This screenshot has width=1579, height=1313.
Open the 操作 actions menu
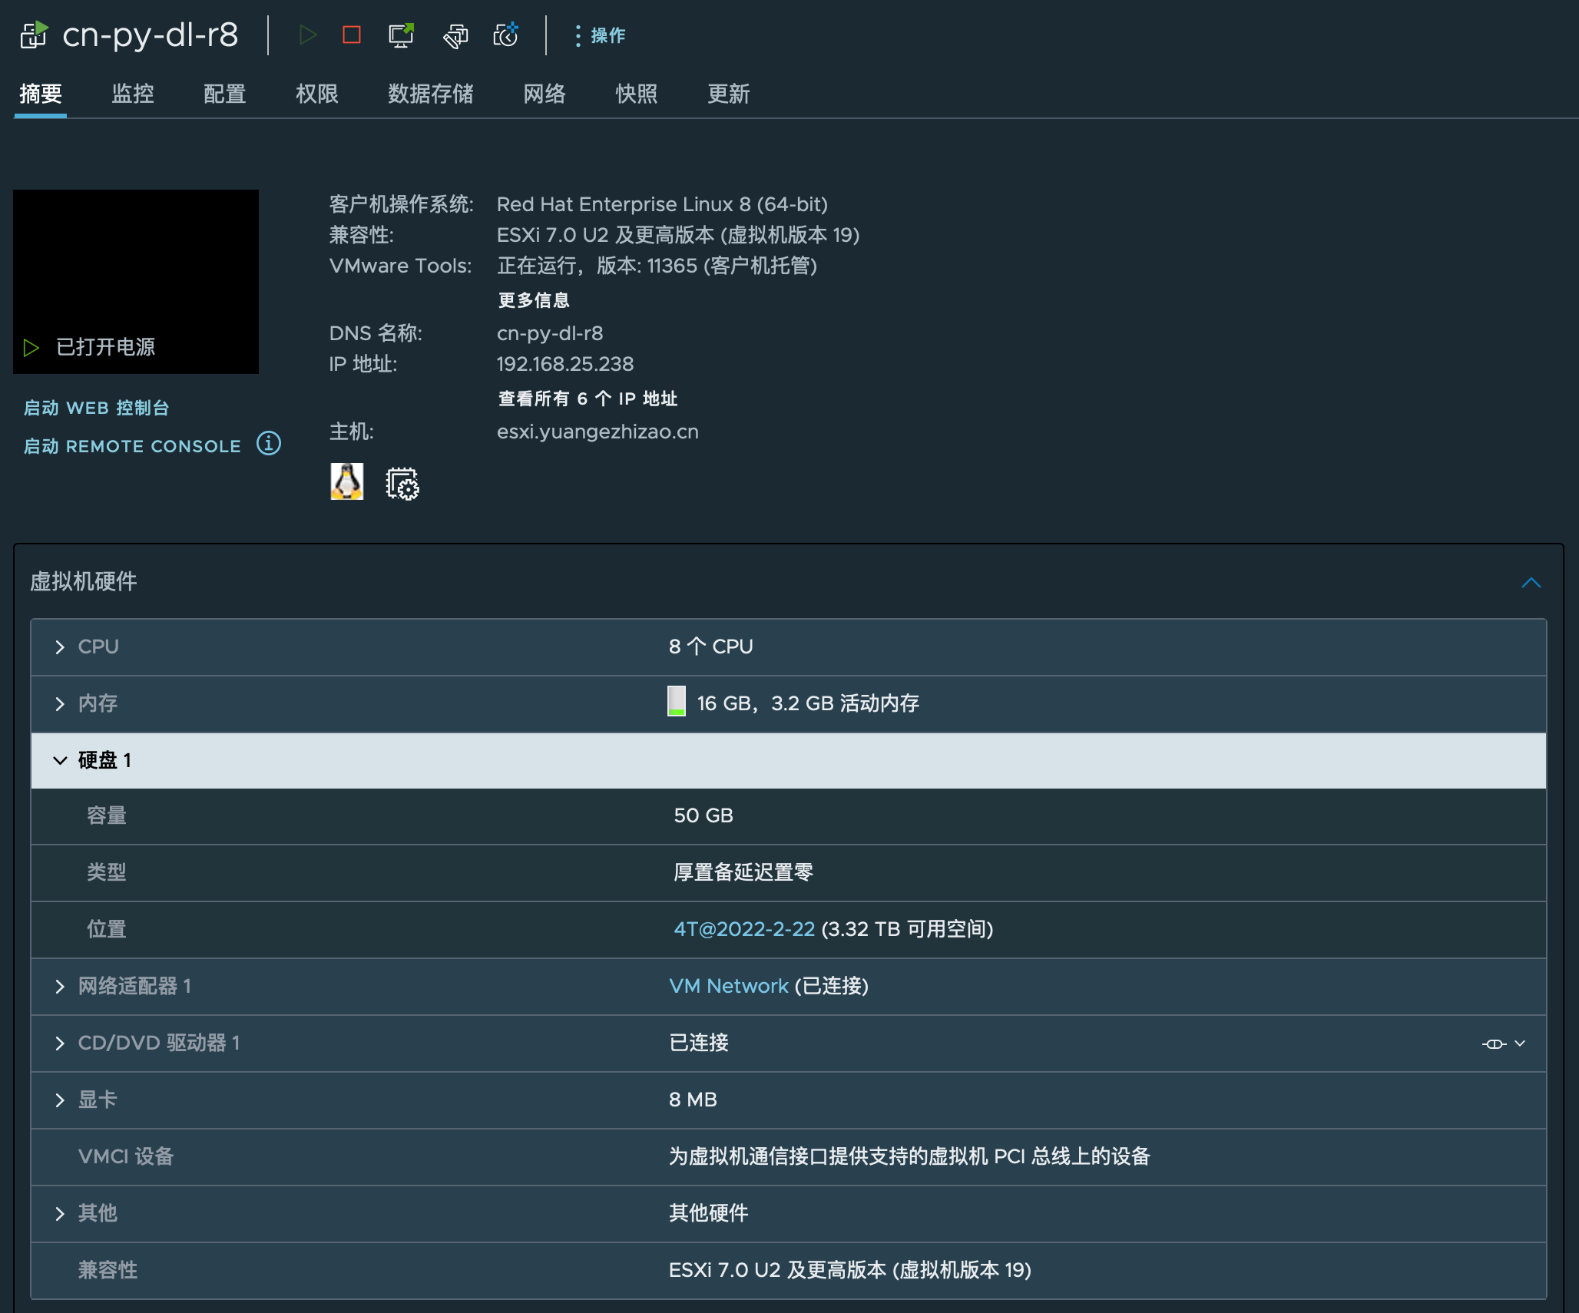click(x=600, y=36)
